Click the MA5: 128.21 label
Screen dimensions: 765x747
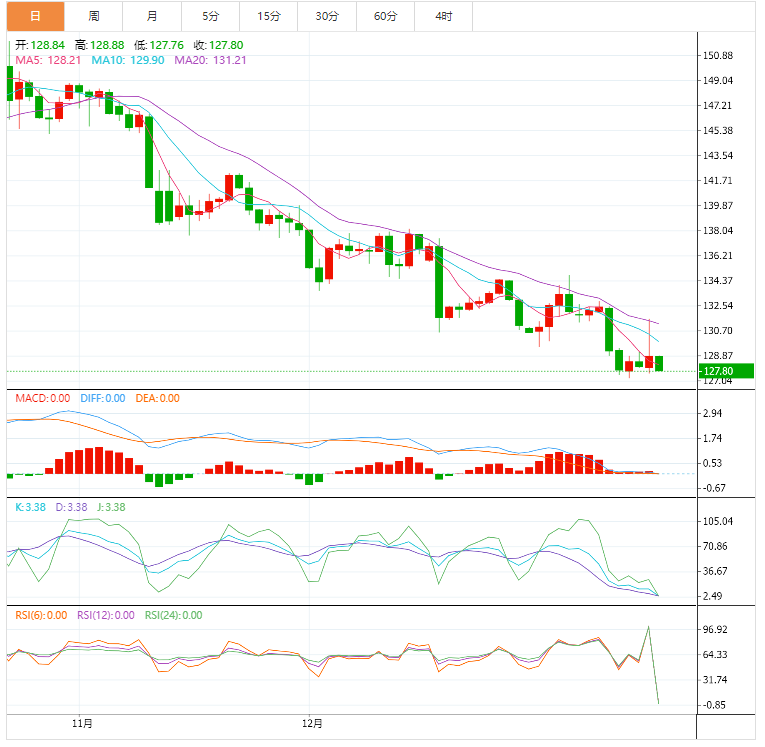point(48,60)
